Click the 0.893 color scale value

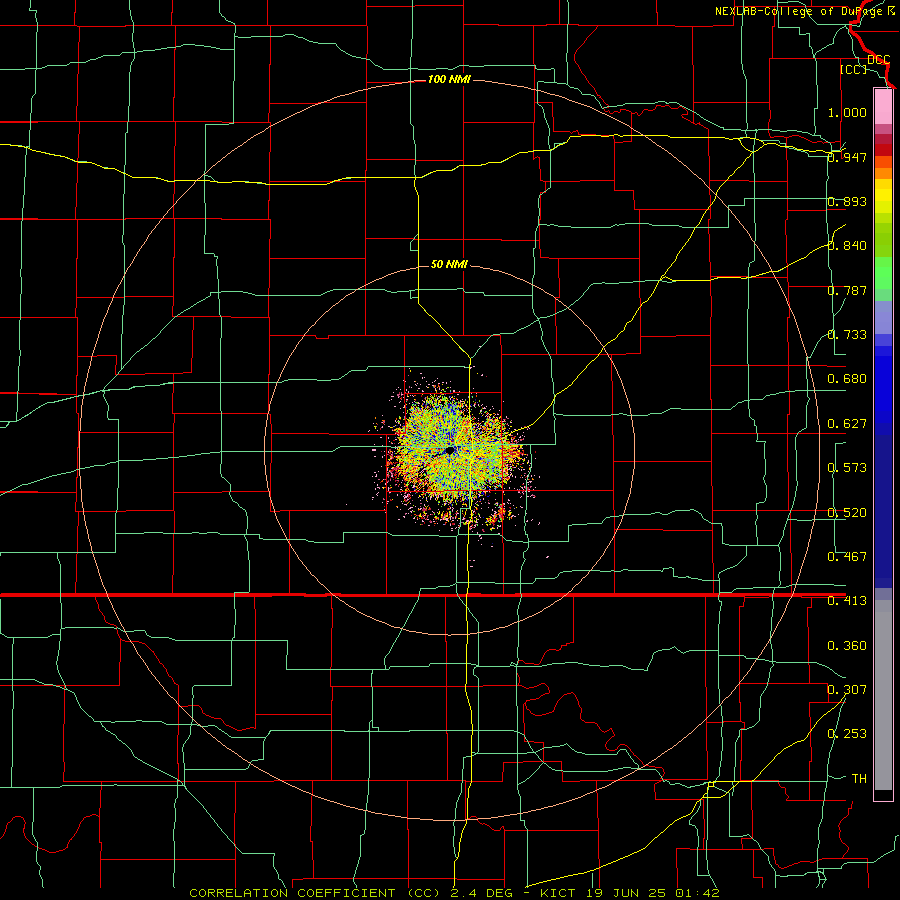(847, 201)
